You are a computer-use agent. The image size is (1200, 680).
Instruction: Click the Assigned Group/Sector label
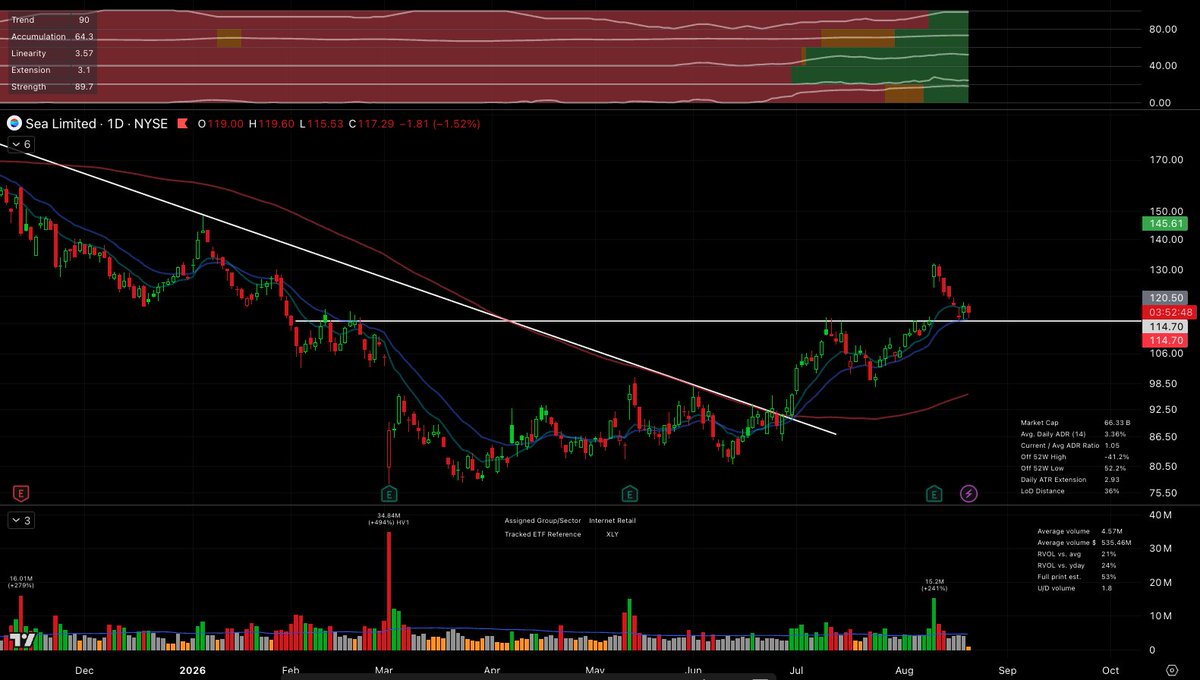coord(541,520)
